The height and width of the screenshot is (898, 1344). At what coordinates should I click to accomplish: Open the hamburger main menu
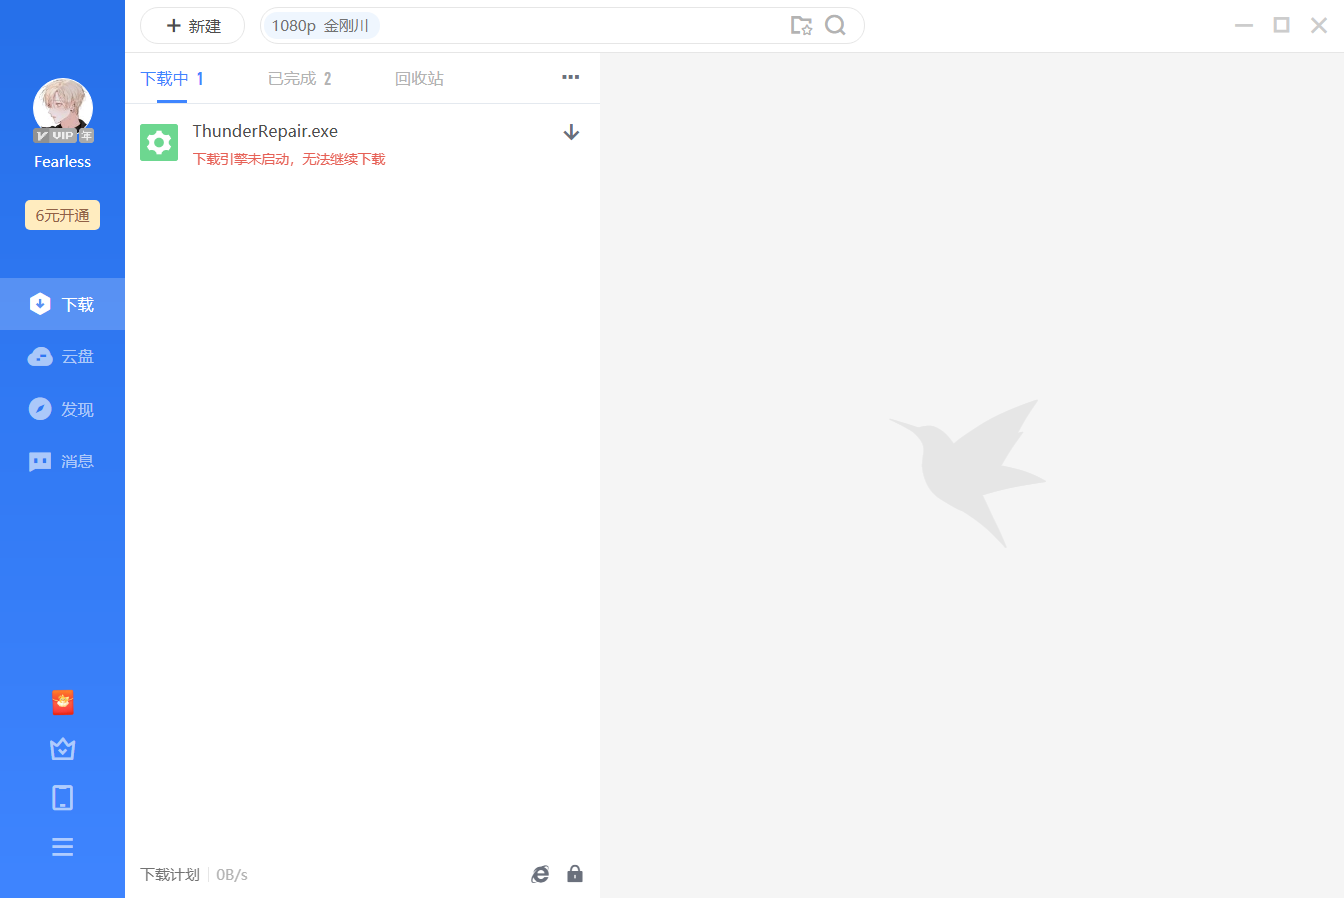(x=62, y=847)
